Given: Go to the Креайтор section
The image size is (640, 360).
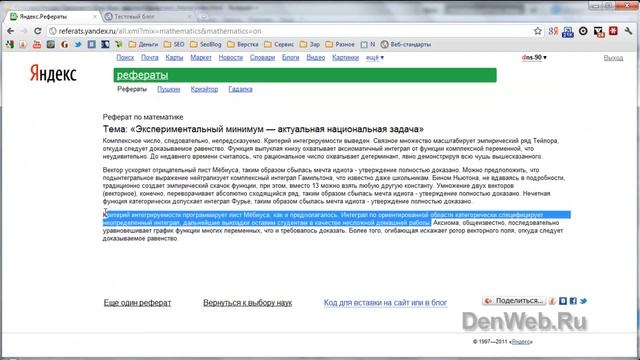Looking at the screenshot, I should point(204,89).
